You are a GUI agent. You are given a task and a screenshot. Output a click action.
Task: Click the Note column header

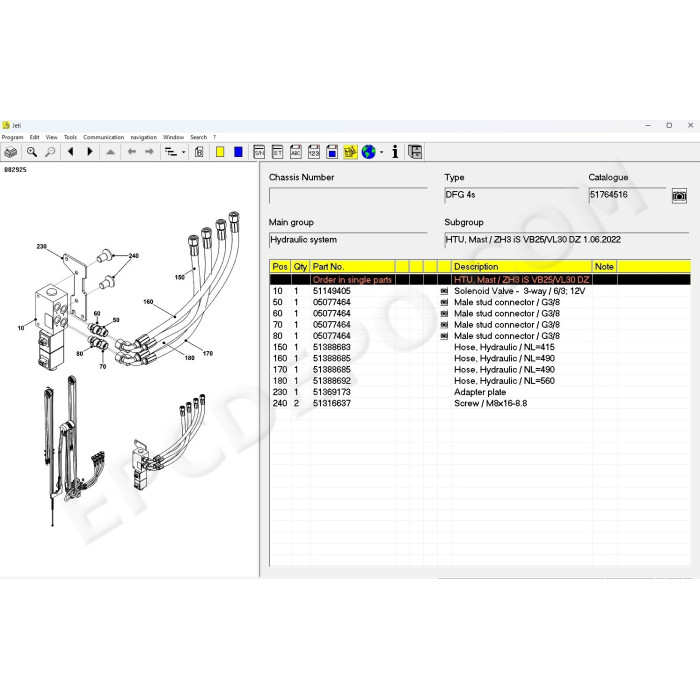[x=604, y=267]
